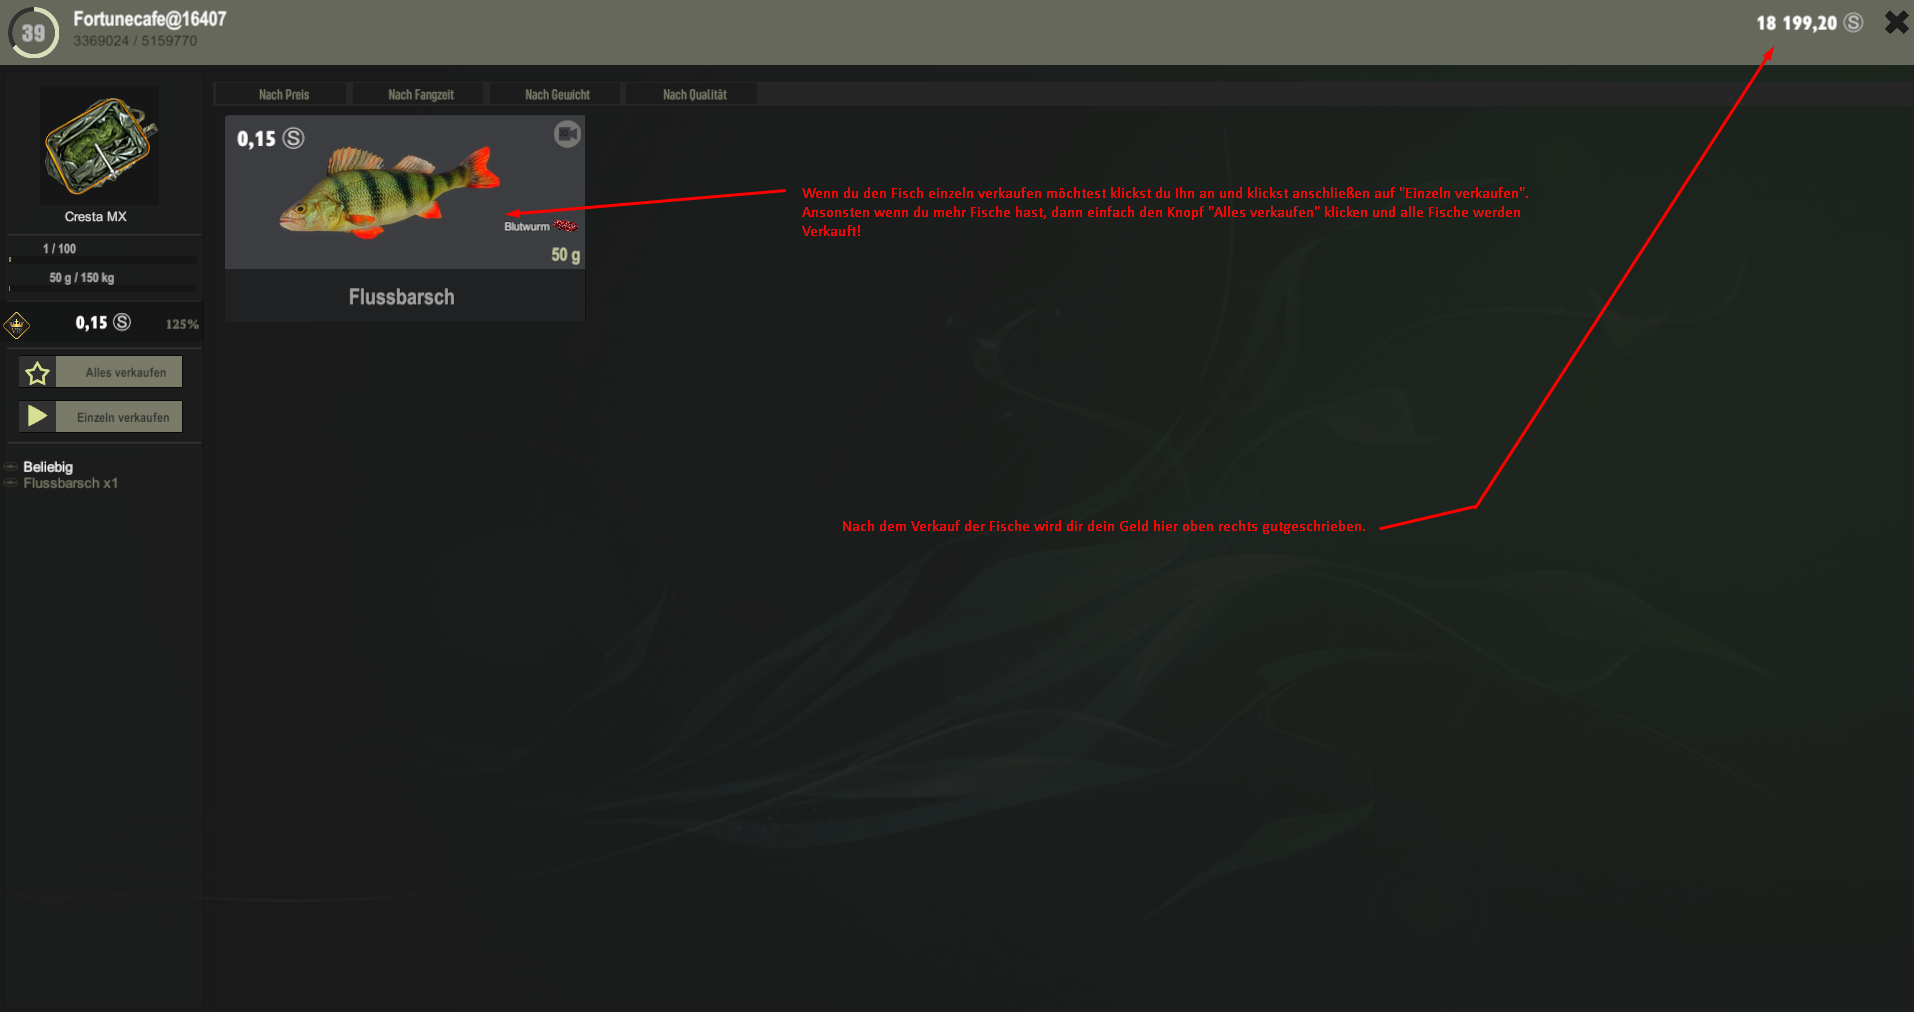
Task: Click the play arrow beside Einzeln verkaufen
Action: pyautogui.click(x=37, y=417)
